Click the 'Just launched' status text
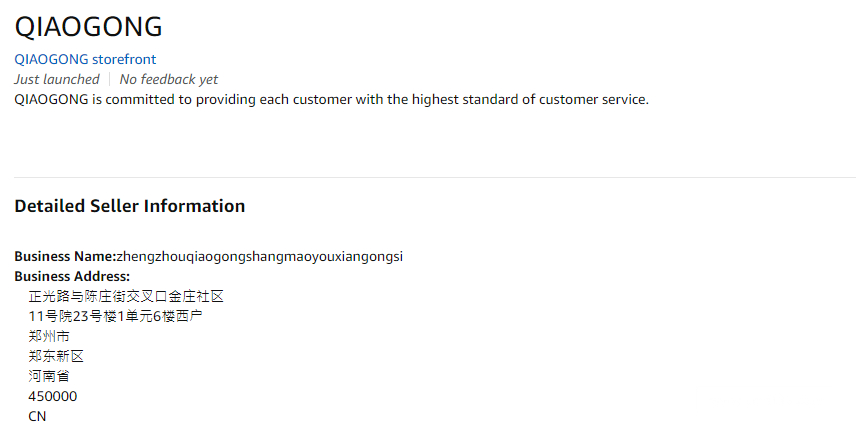 click(57, 79)
